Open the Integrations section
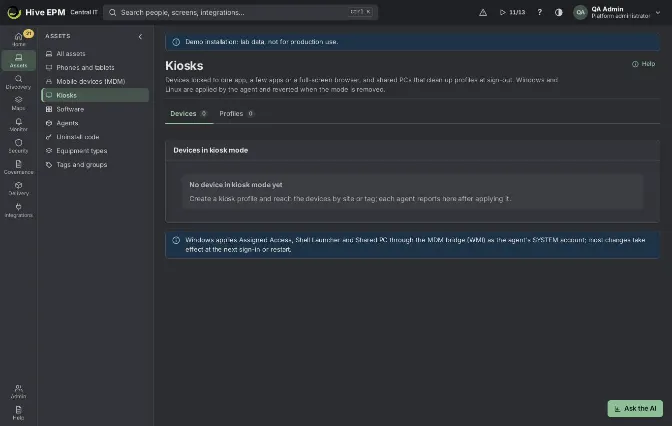This screenshot has height=426, width=672. click(x=18, y=210)
